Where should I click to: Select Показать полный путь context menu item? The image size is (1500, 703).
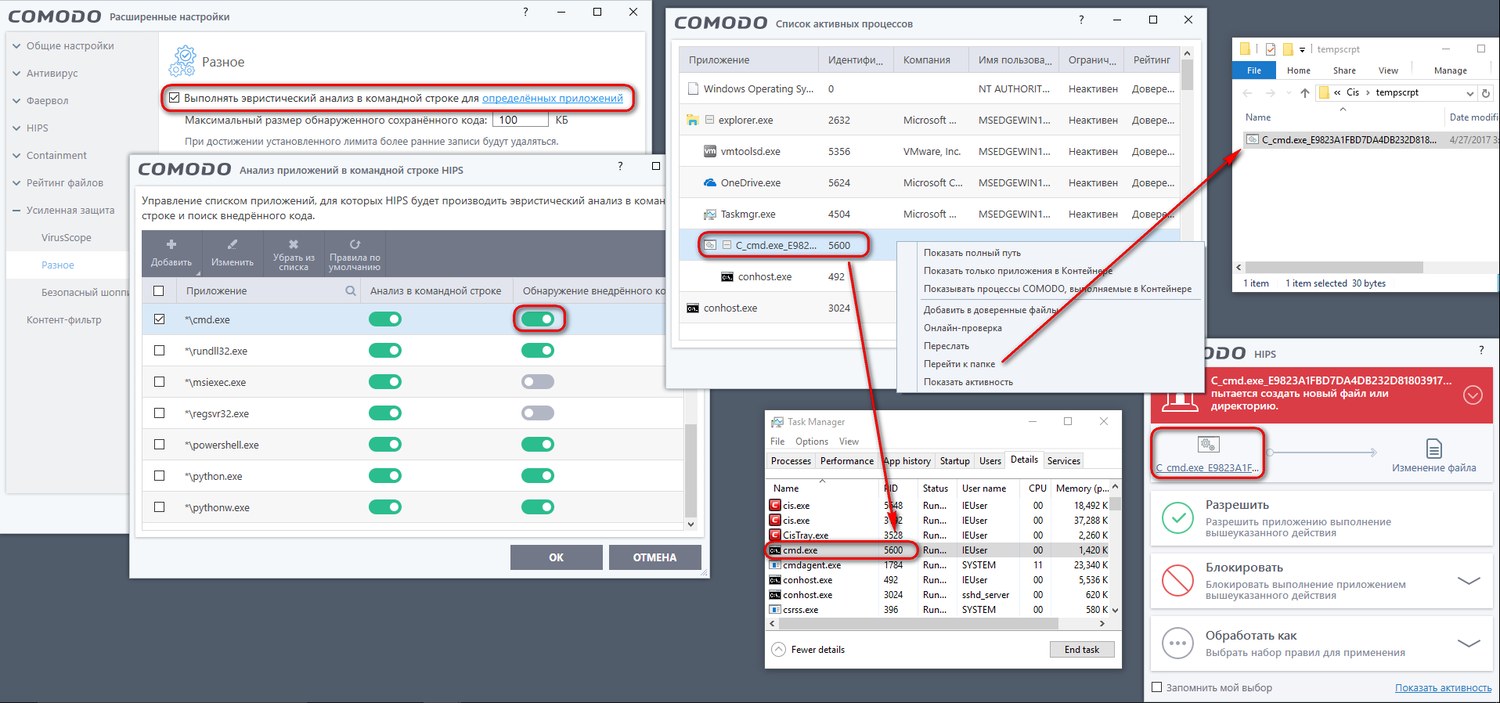pyautogui.click(x=972, y=253)
